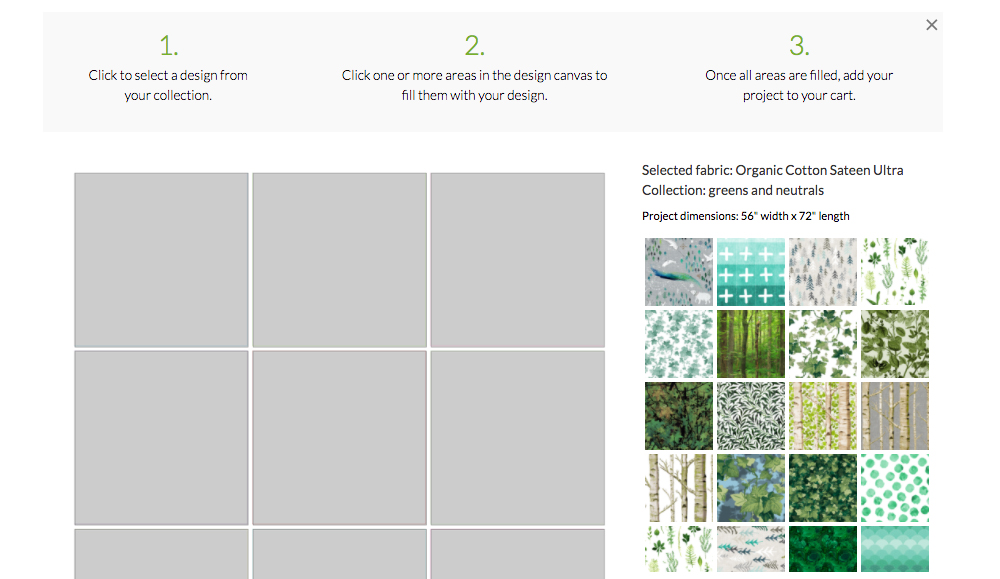Screen dimensions: 1000x579
Task: Fill the center canvas area
Action: [339, 437]
